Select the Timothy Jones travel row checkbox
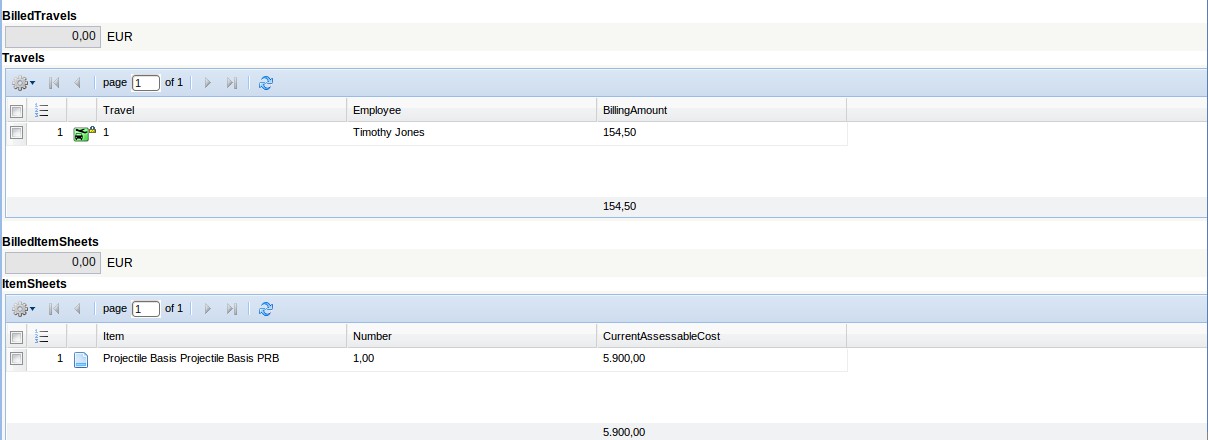This screenshot has height=440, width=1208. pos(16,132)
